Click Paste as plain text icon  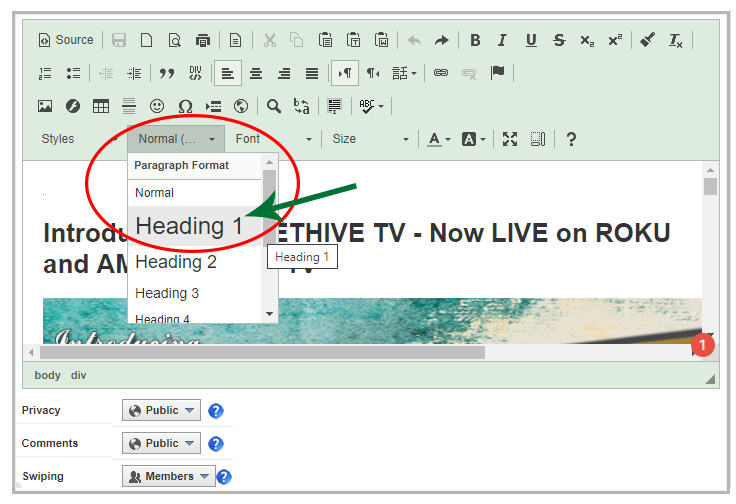click(353, 40)
